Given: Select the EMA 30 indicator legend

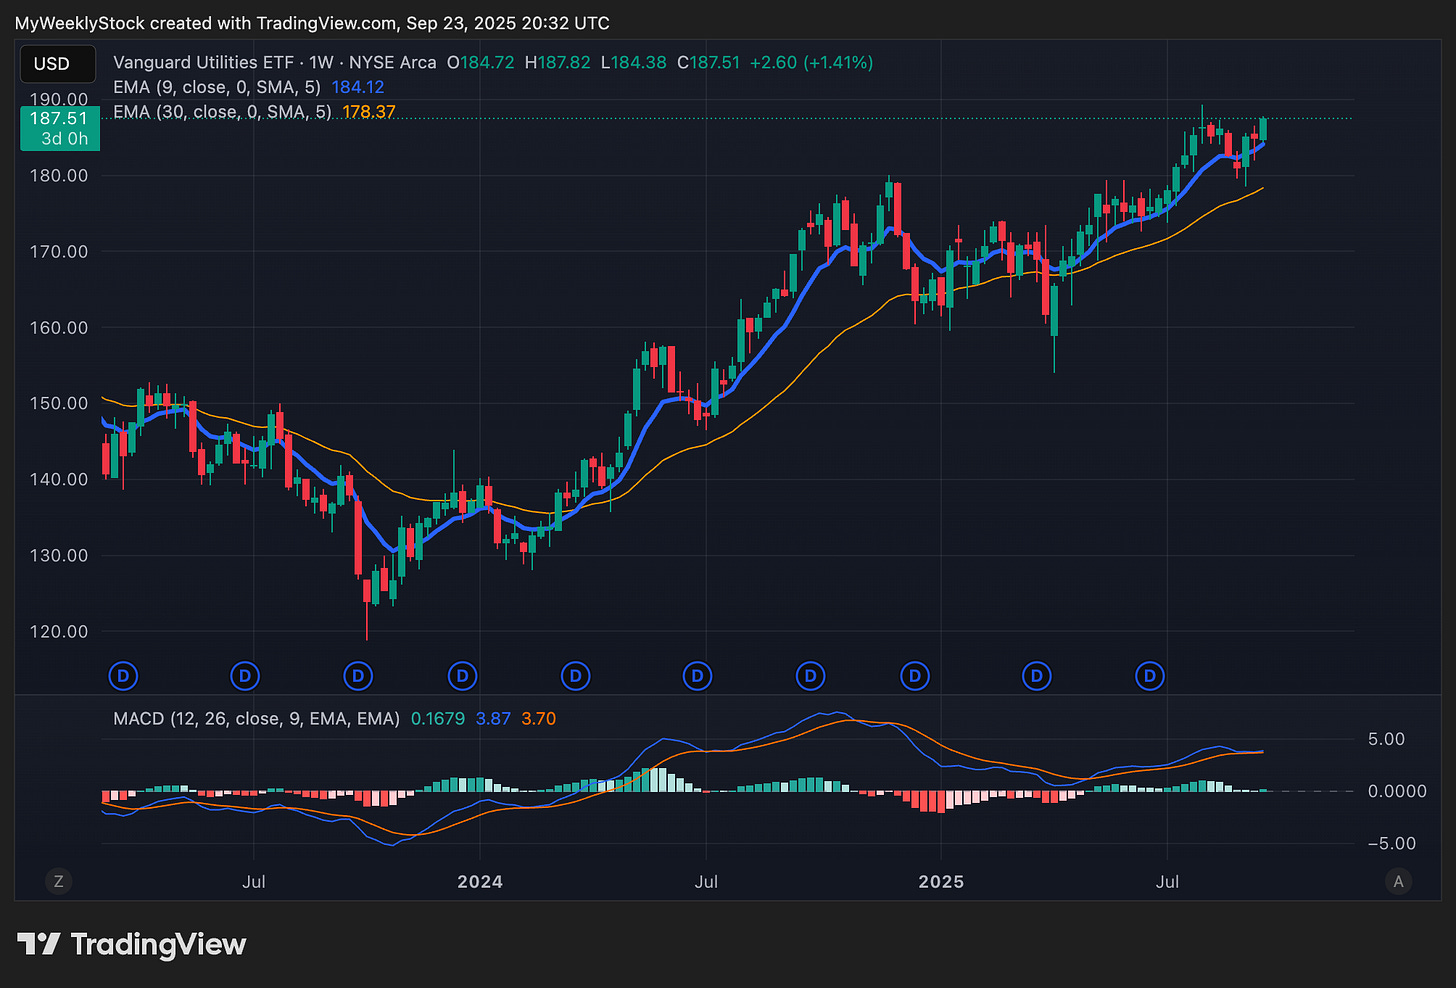Looking at the screenshot, I should [222, 112].
